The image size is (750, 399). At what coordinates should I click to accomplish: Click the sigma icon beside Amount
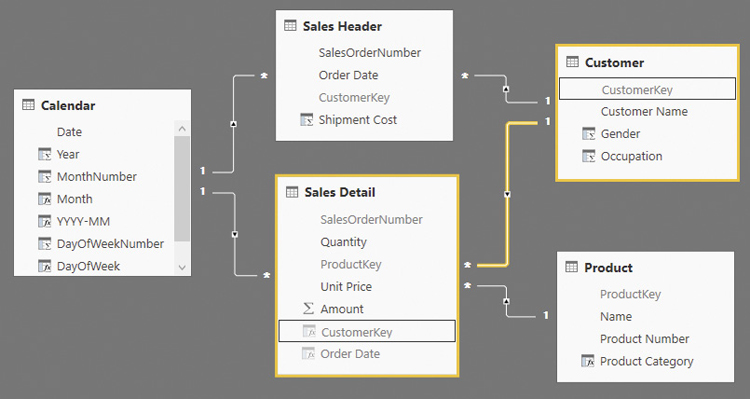tap(309, 309)
